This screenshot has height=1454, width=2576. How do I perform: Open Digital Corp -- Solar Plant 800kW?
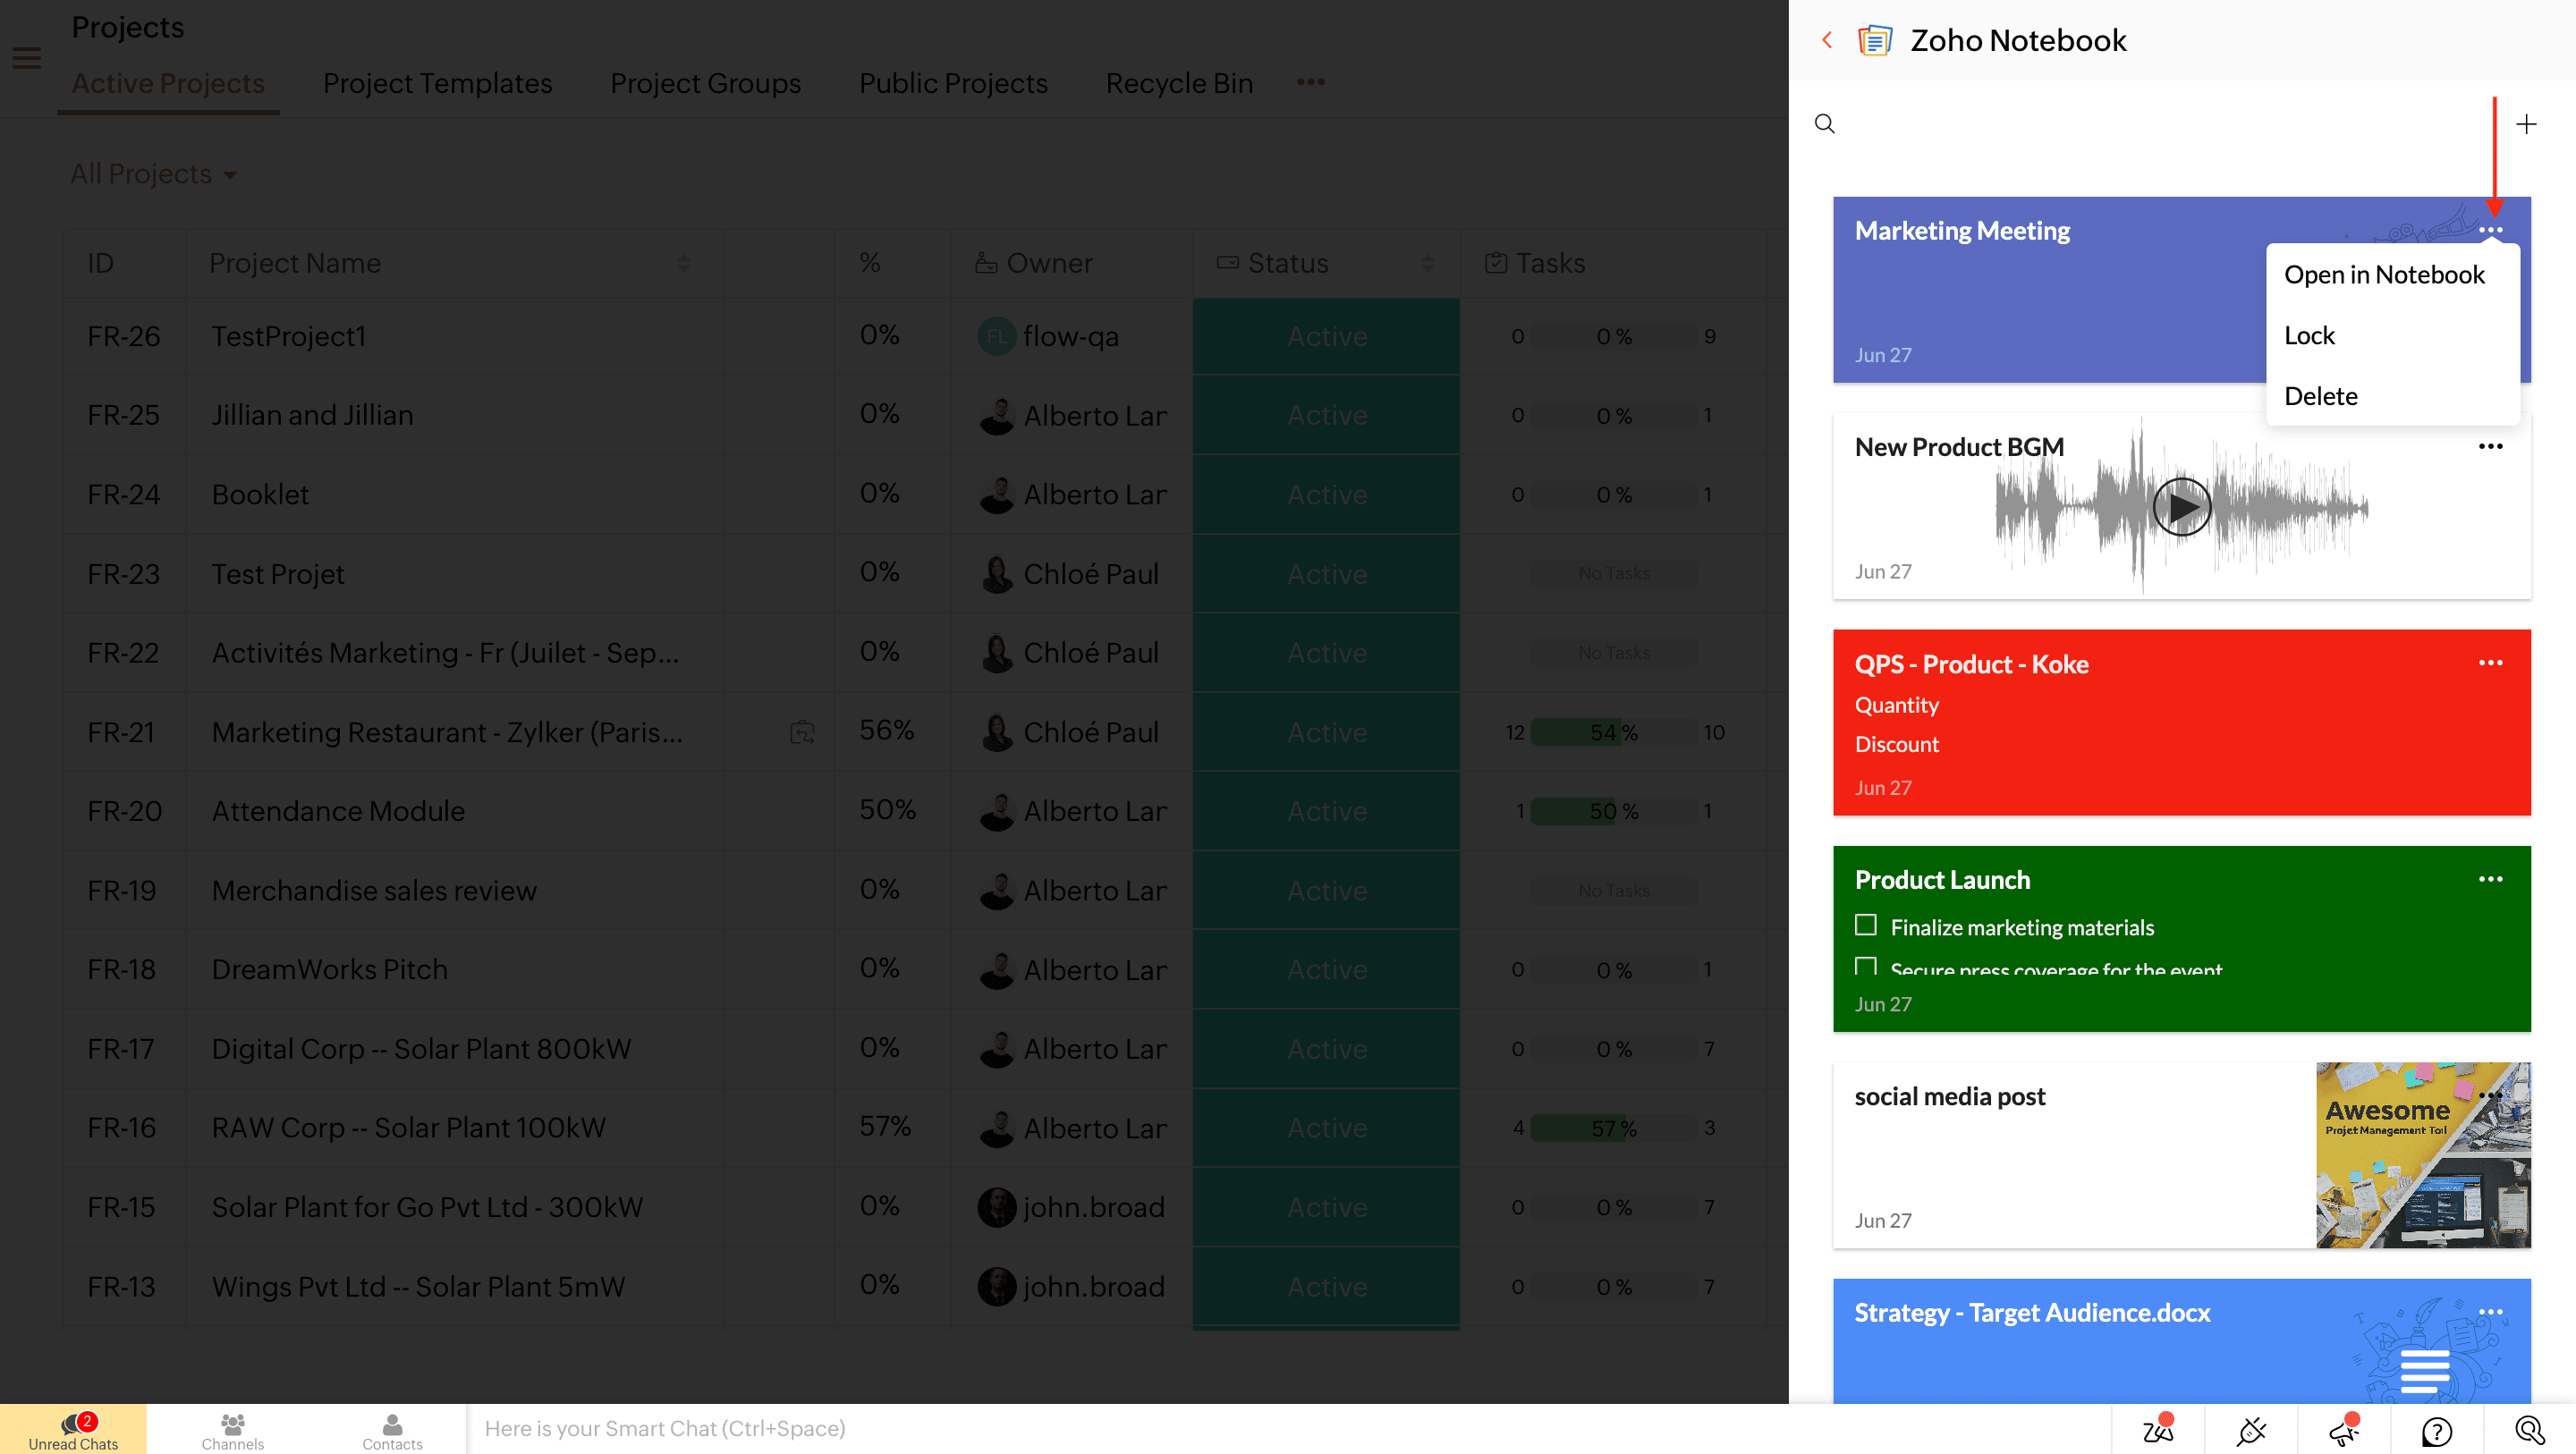421,1049
